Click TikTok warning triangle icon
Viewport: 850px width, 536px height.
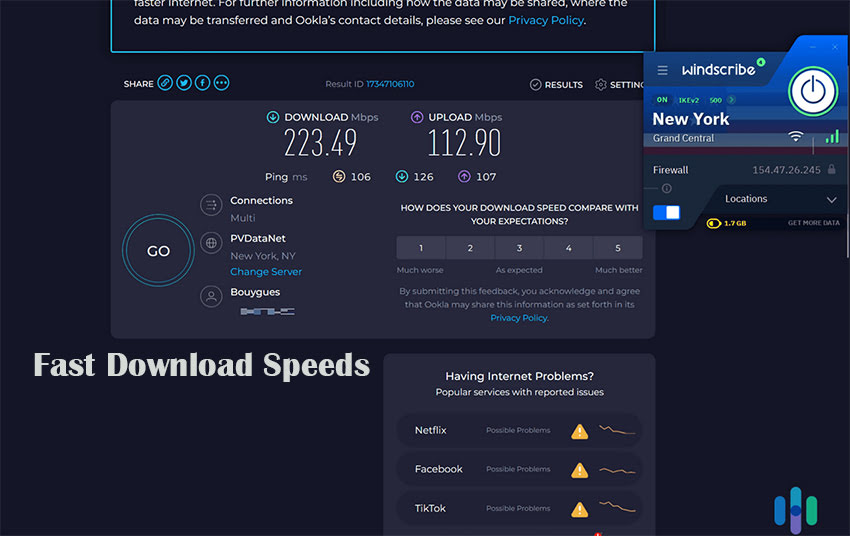coord(579,509)
